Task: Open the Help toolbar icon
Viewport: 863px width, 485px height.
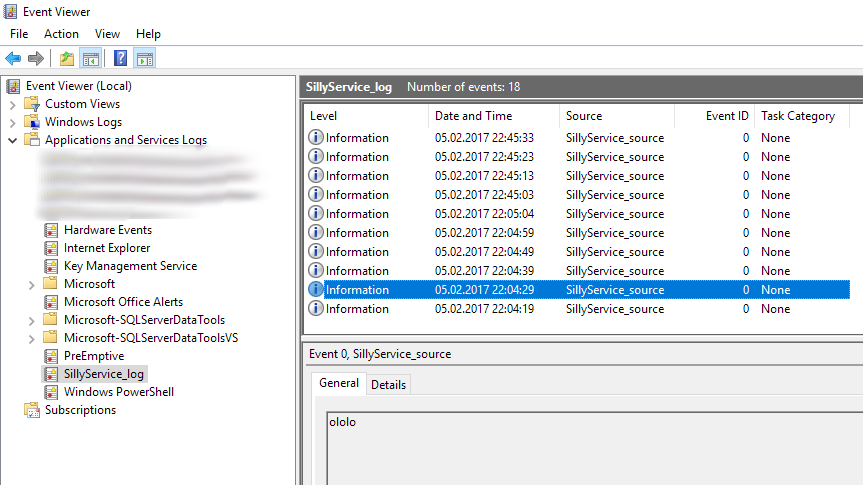Action: [x=120, y=58]
